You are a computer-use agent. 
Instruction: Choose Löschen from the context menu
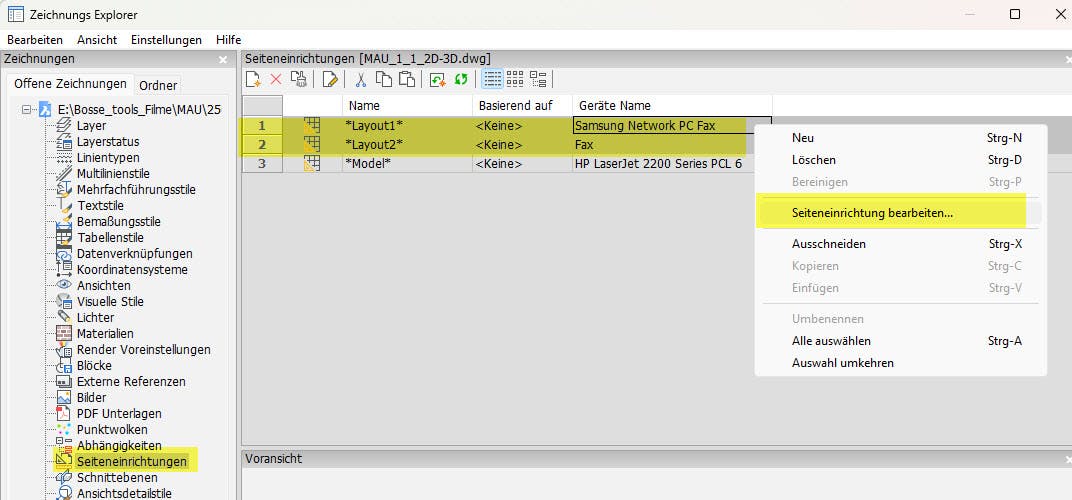pos(900,160)
